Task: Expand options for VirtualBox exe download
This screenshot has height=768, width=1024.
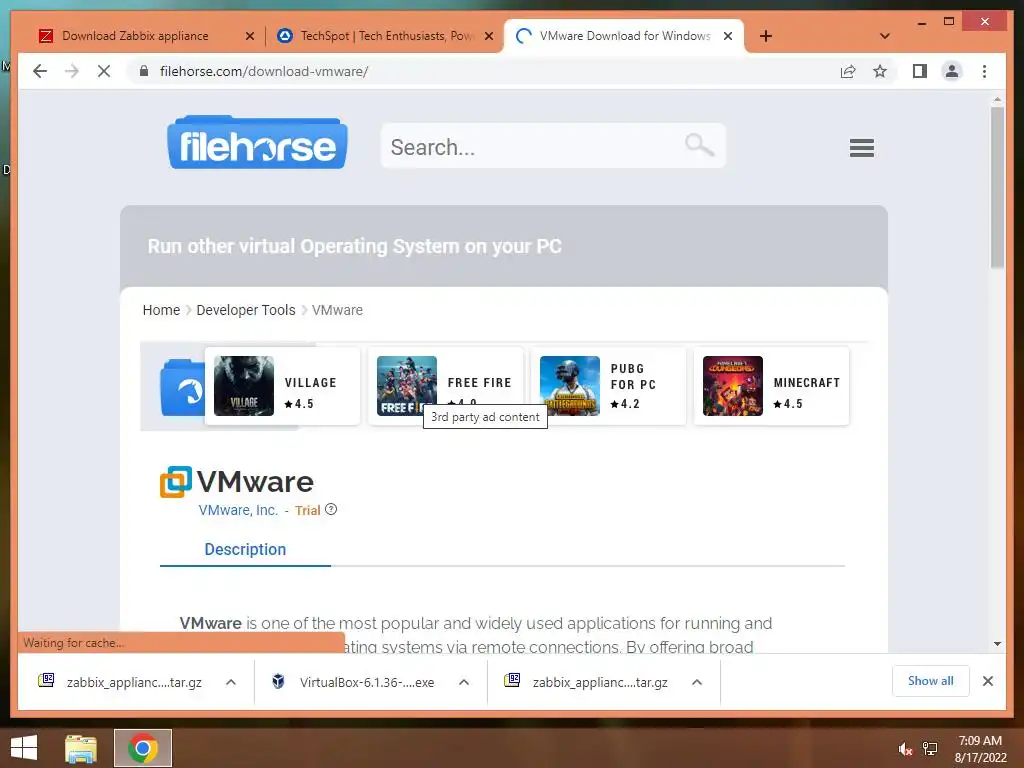Action: coord(464,682)
